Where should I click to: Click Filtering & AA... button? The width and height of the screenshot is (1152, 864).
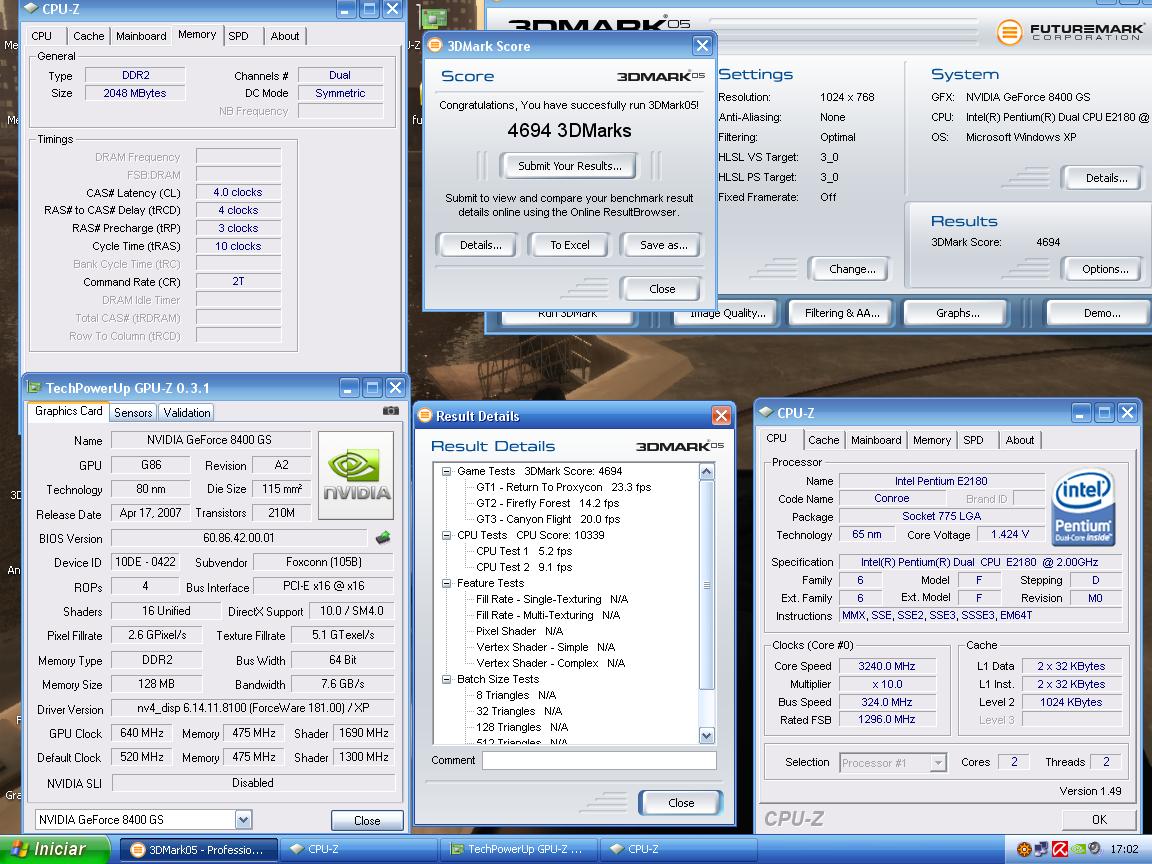842,313
